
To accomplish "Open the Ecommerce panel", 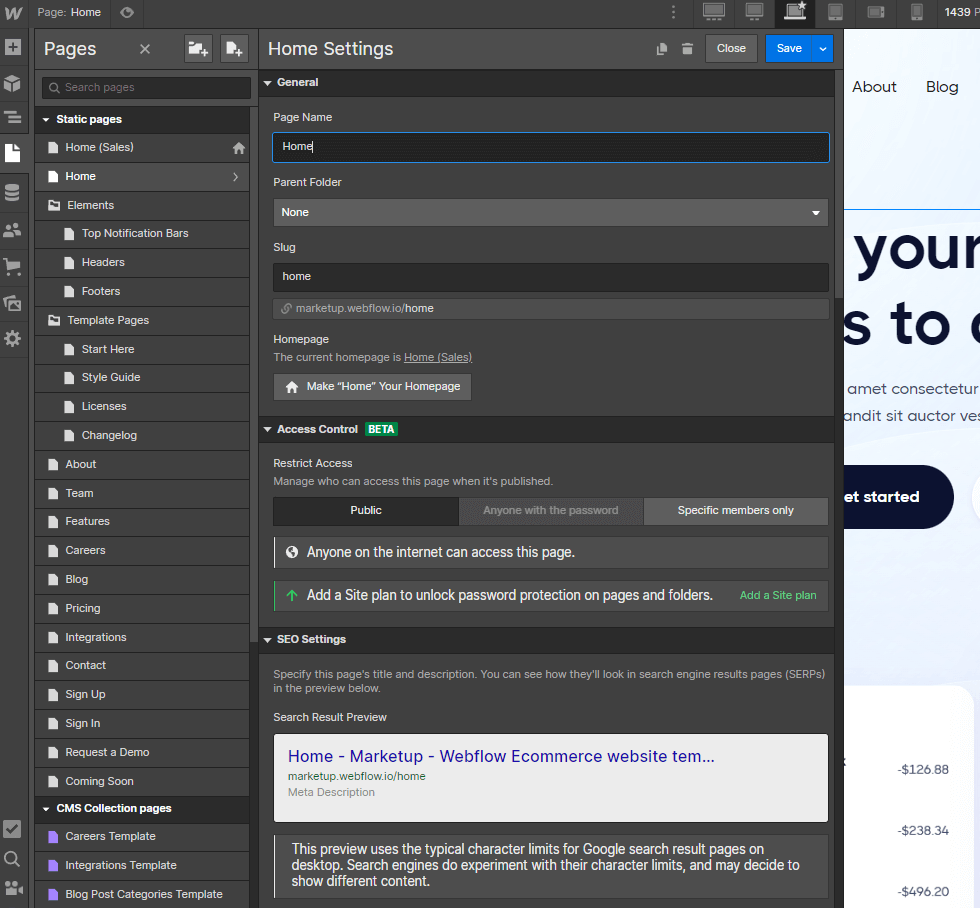I will (14, 267).
